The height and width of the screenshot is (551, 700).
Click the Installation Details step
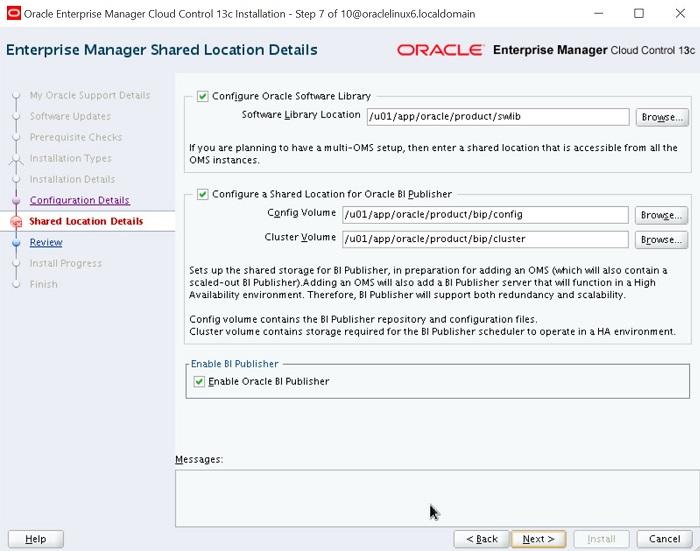(x=72, y=179)
